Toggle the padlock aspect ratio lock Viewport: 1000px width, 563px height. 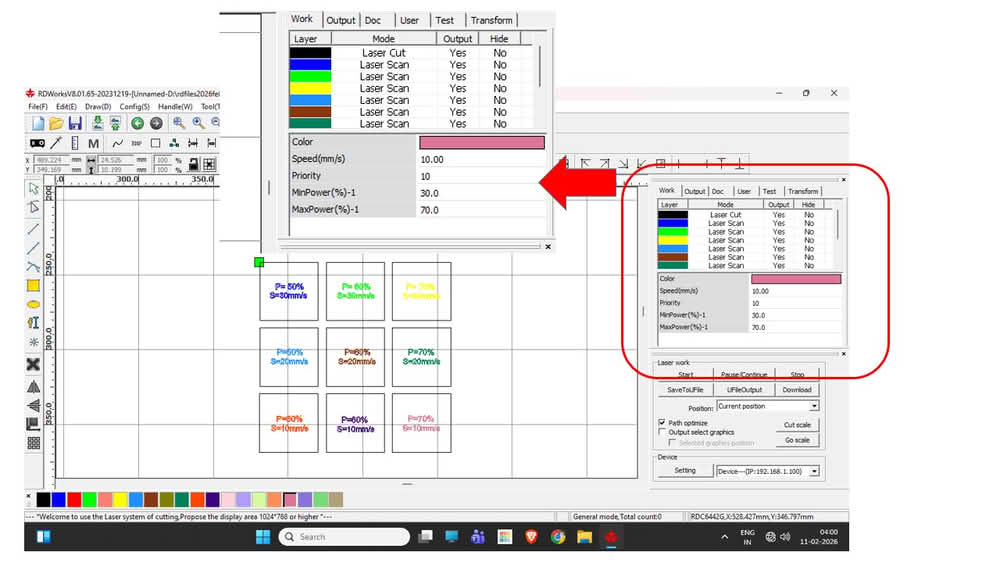pyautogui.click(x=193, y=164)
